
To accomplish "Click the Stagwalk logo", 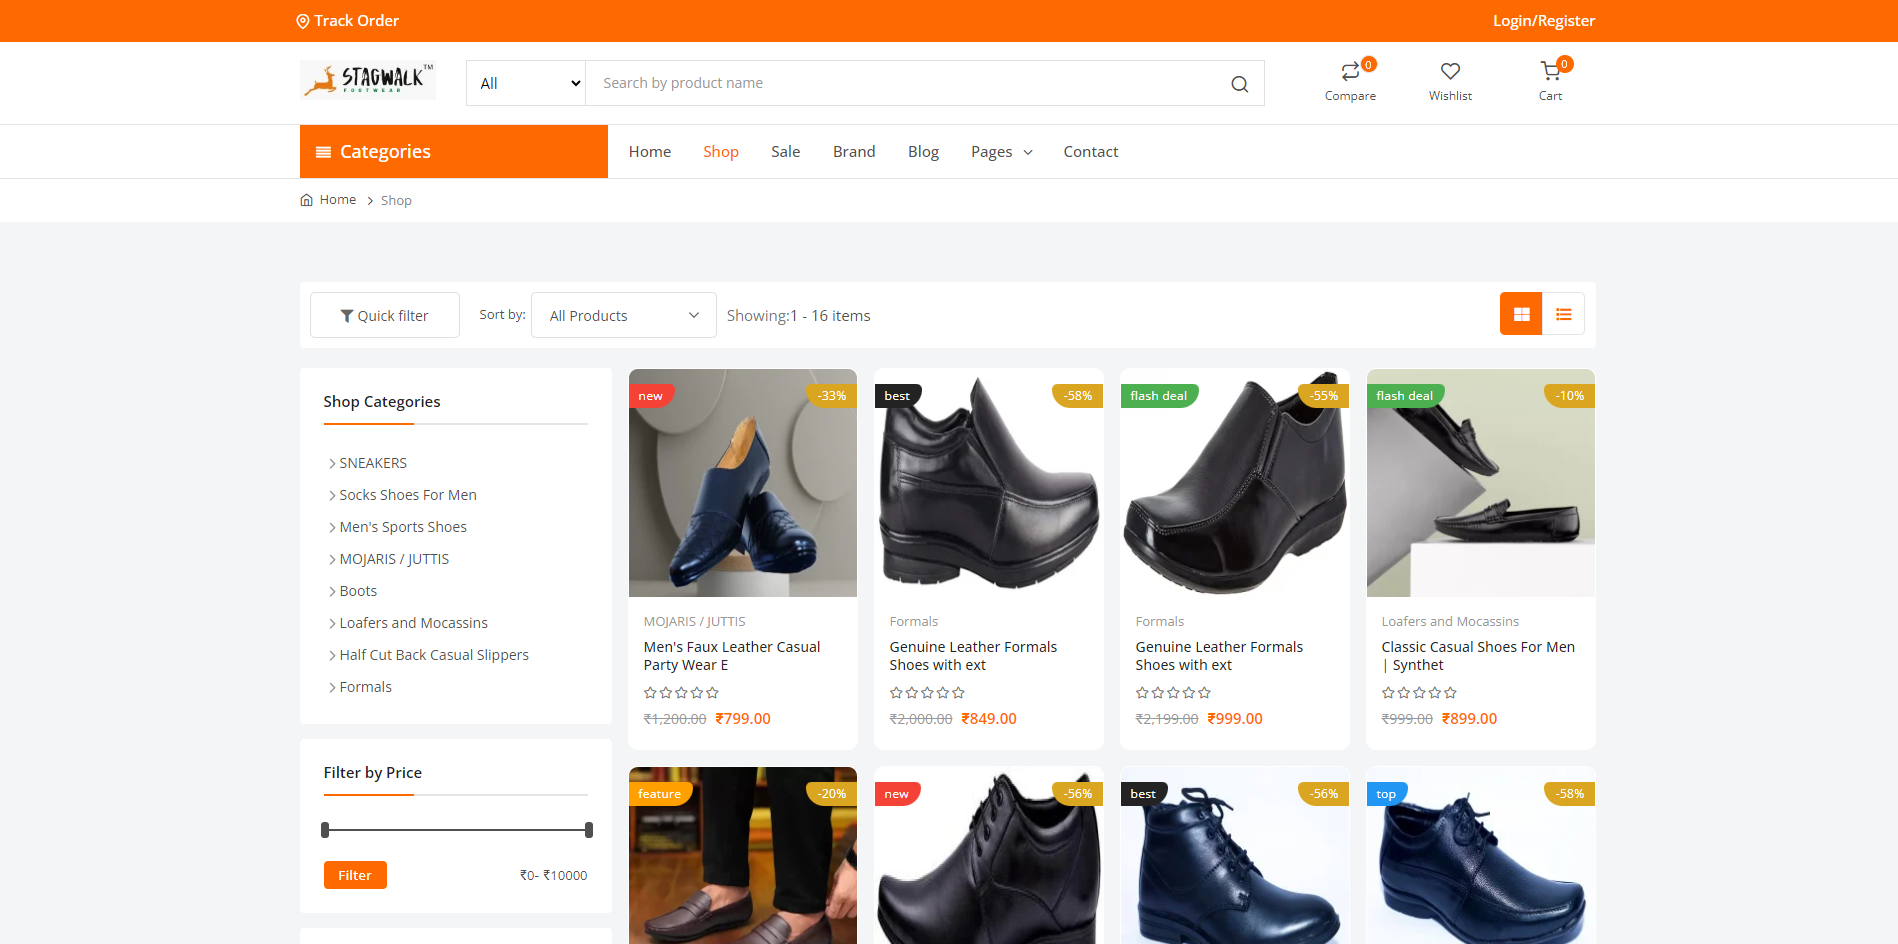I will click(367, 80).
